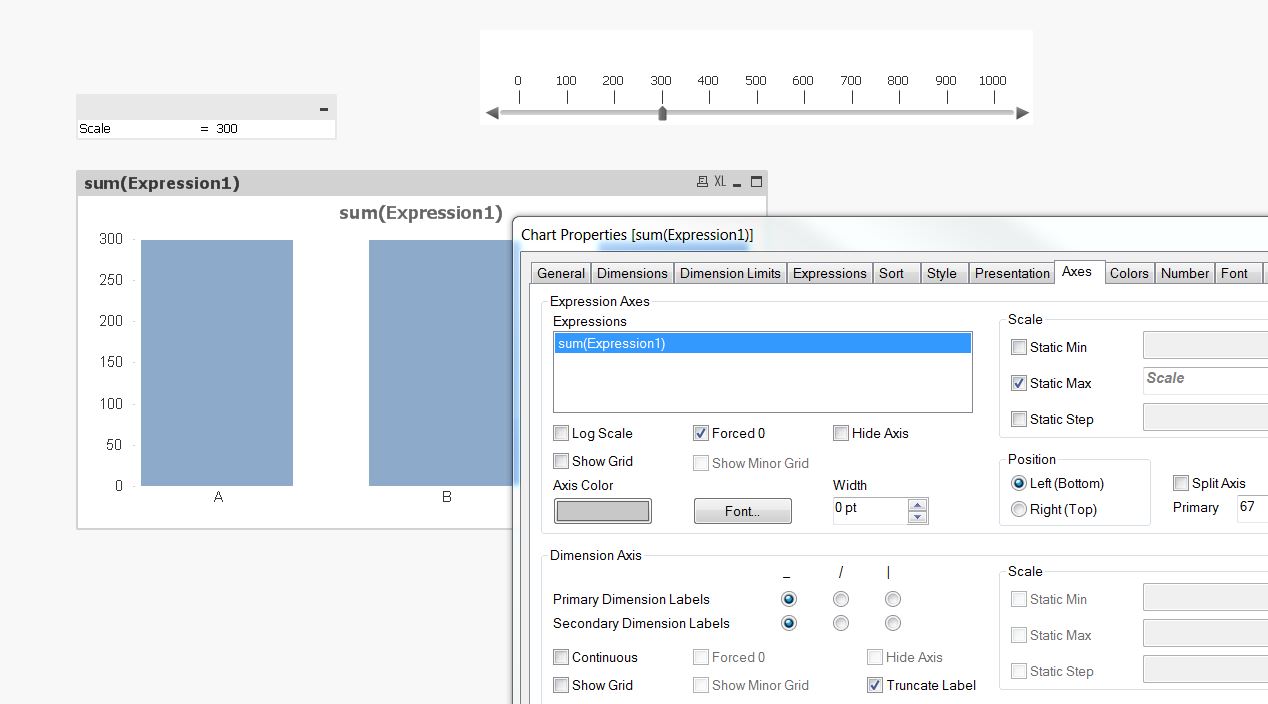Viewport: 1268px width, 704px height.
Task: Open the Presentation tab
Action: click(x=1012, y=273)
